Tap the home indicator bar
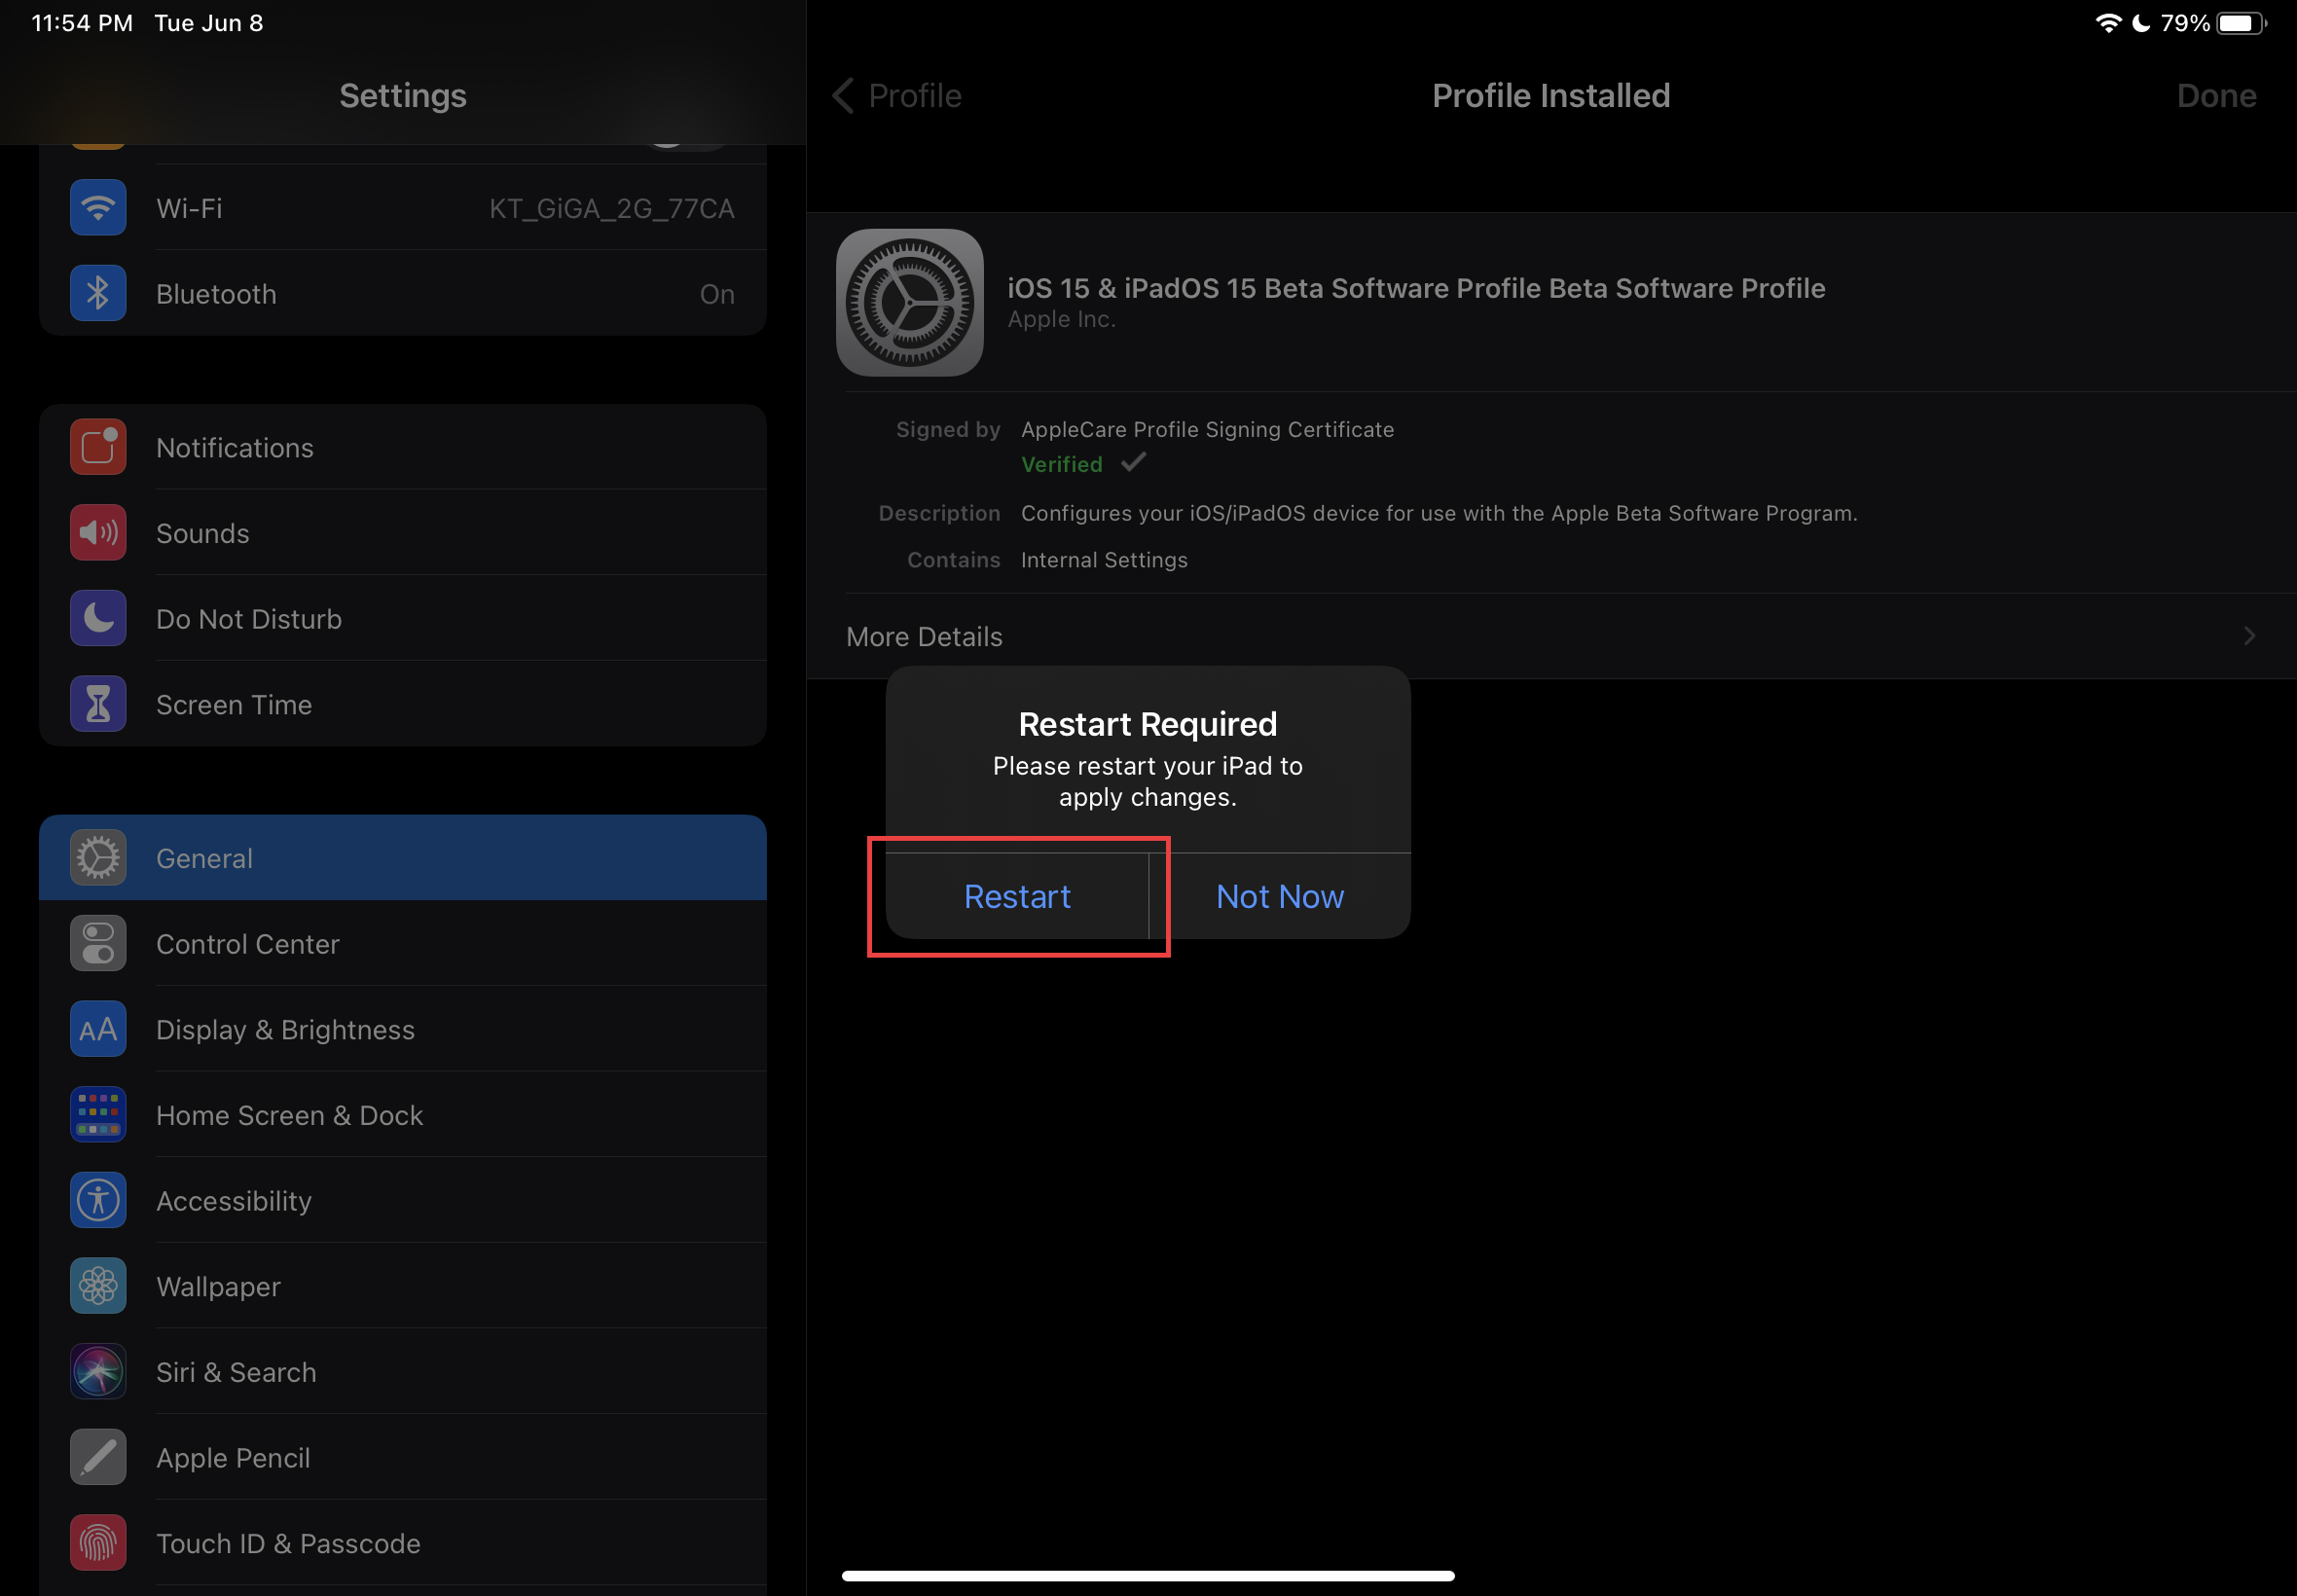The width and height of the screenshot is (2297, 1596). pos(1147,1575)
